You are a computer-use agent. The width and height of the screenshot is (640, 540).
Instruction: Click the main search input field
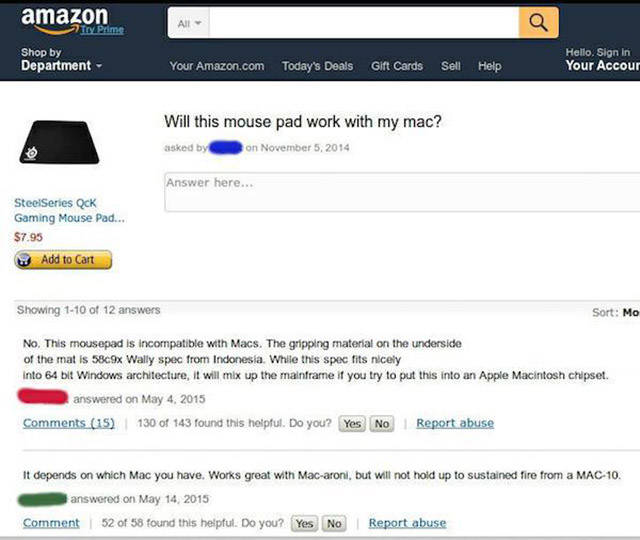(x=365, y=21)
